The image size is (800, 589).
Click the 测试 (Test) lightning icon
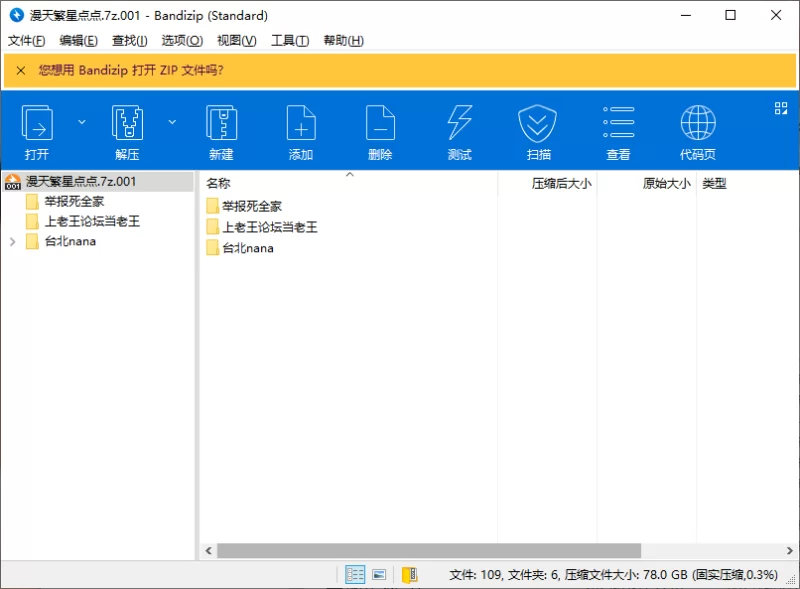coord(460,122)
